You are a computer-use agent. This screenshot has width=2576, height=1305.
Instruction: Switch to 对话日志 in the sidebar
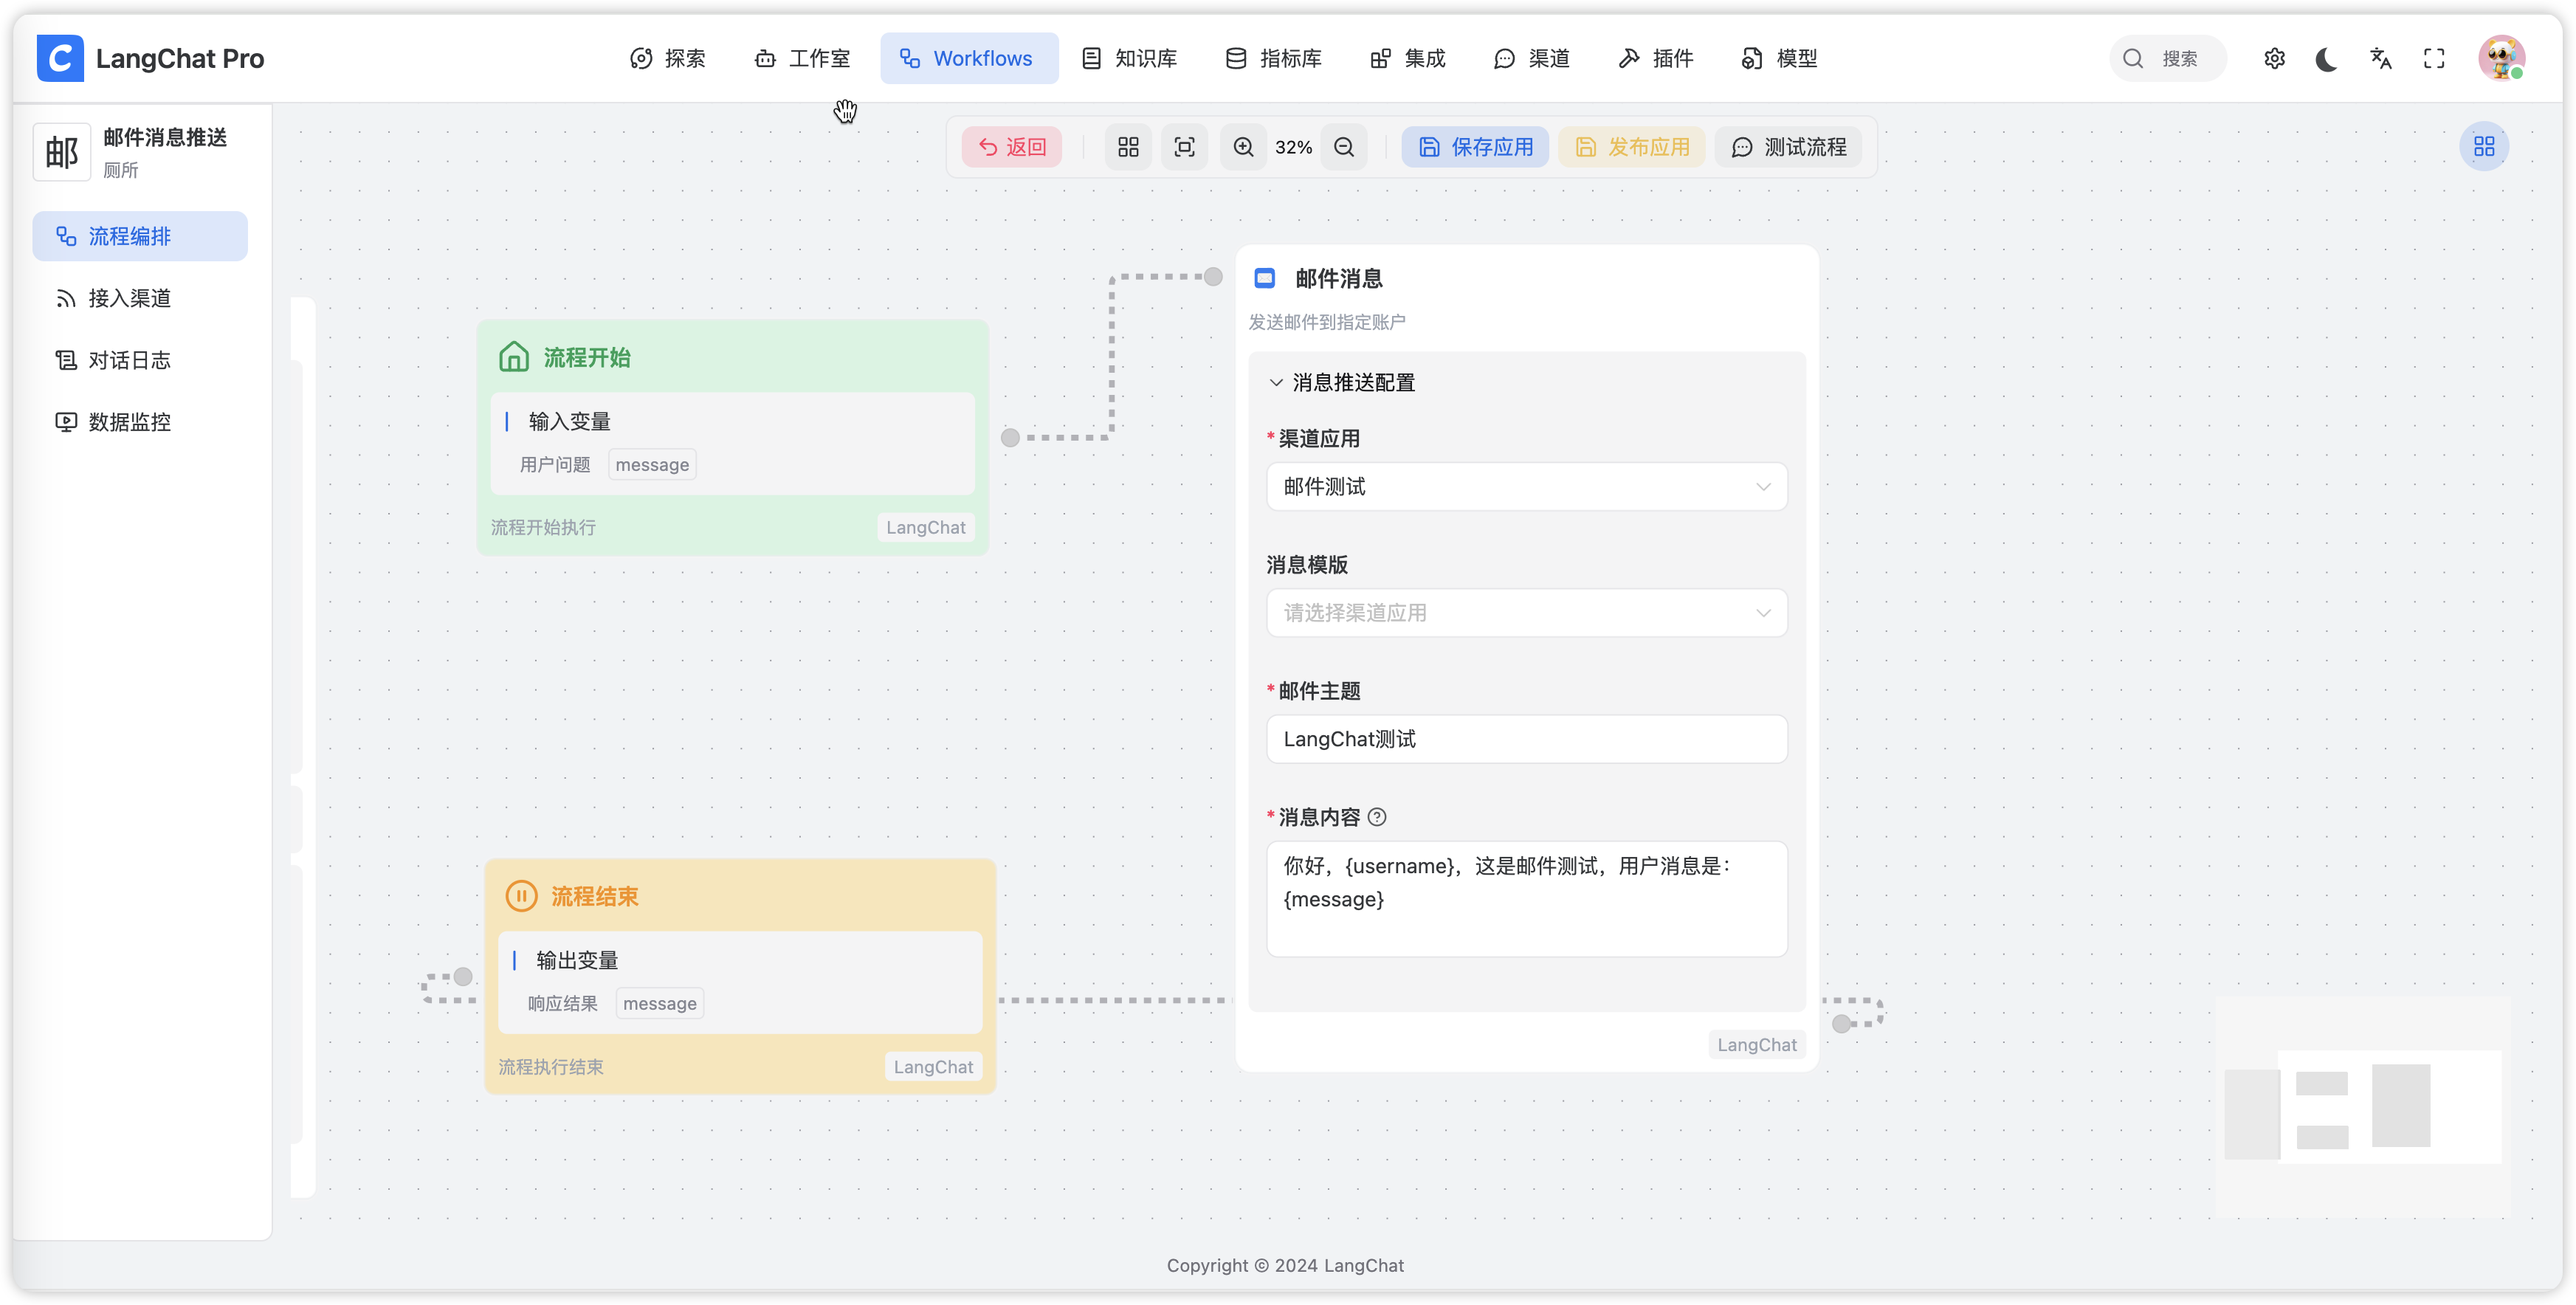129,360
